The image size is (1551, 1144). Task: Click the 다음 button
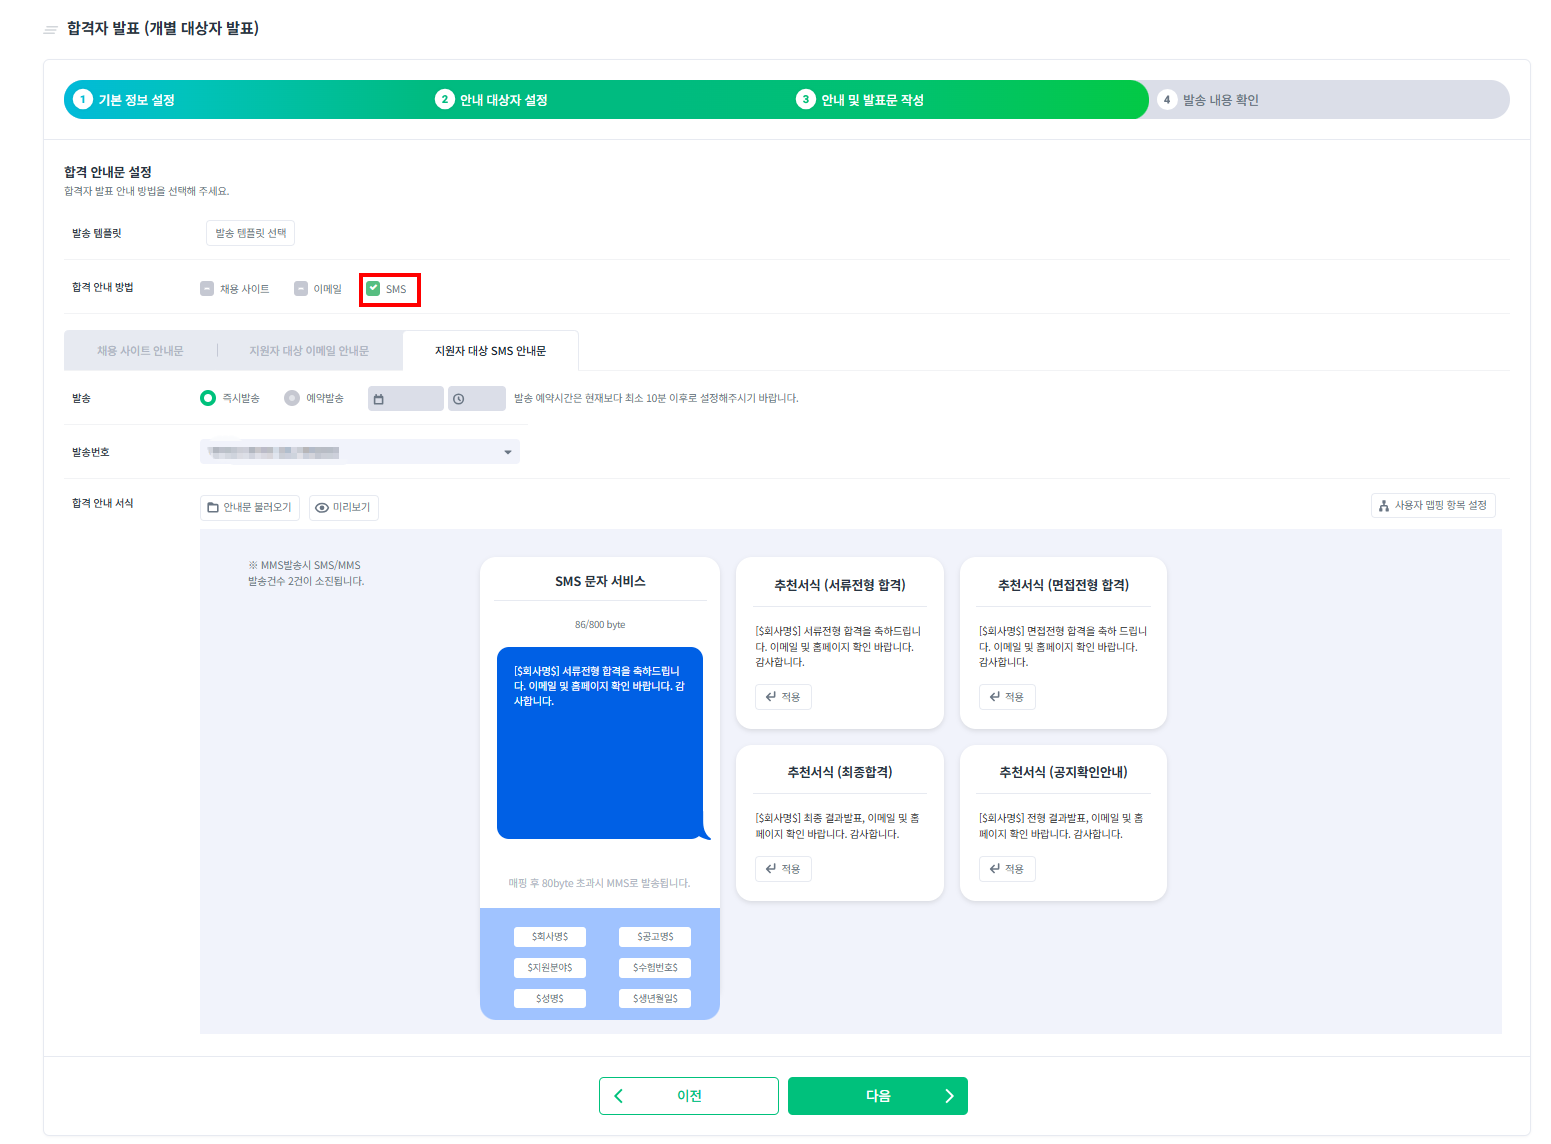[x=877, y=1096]
